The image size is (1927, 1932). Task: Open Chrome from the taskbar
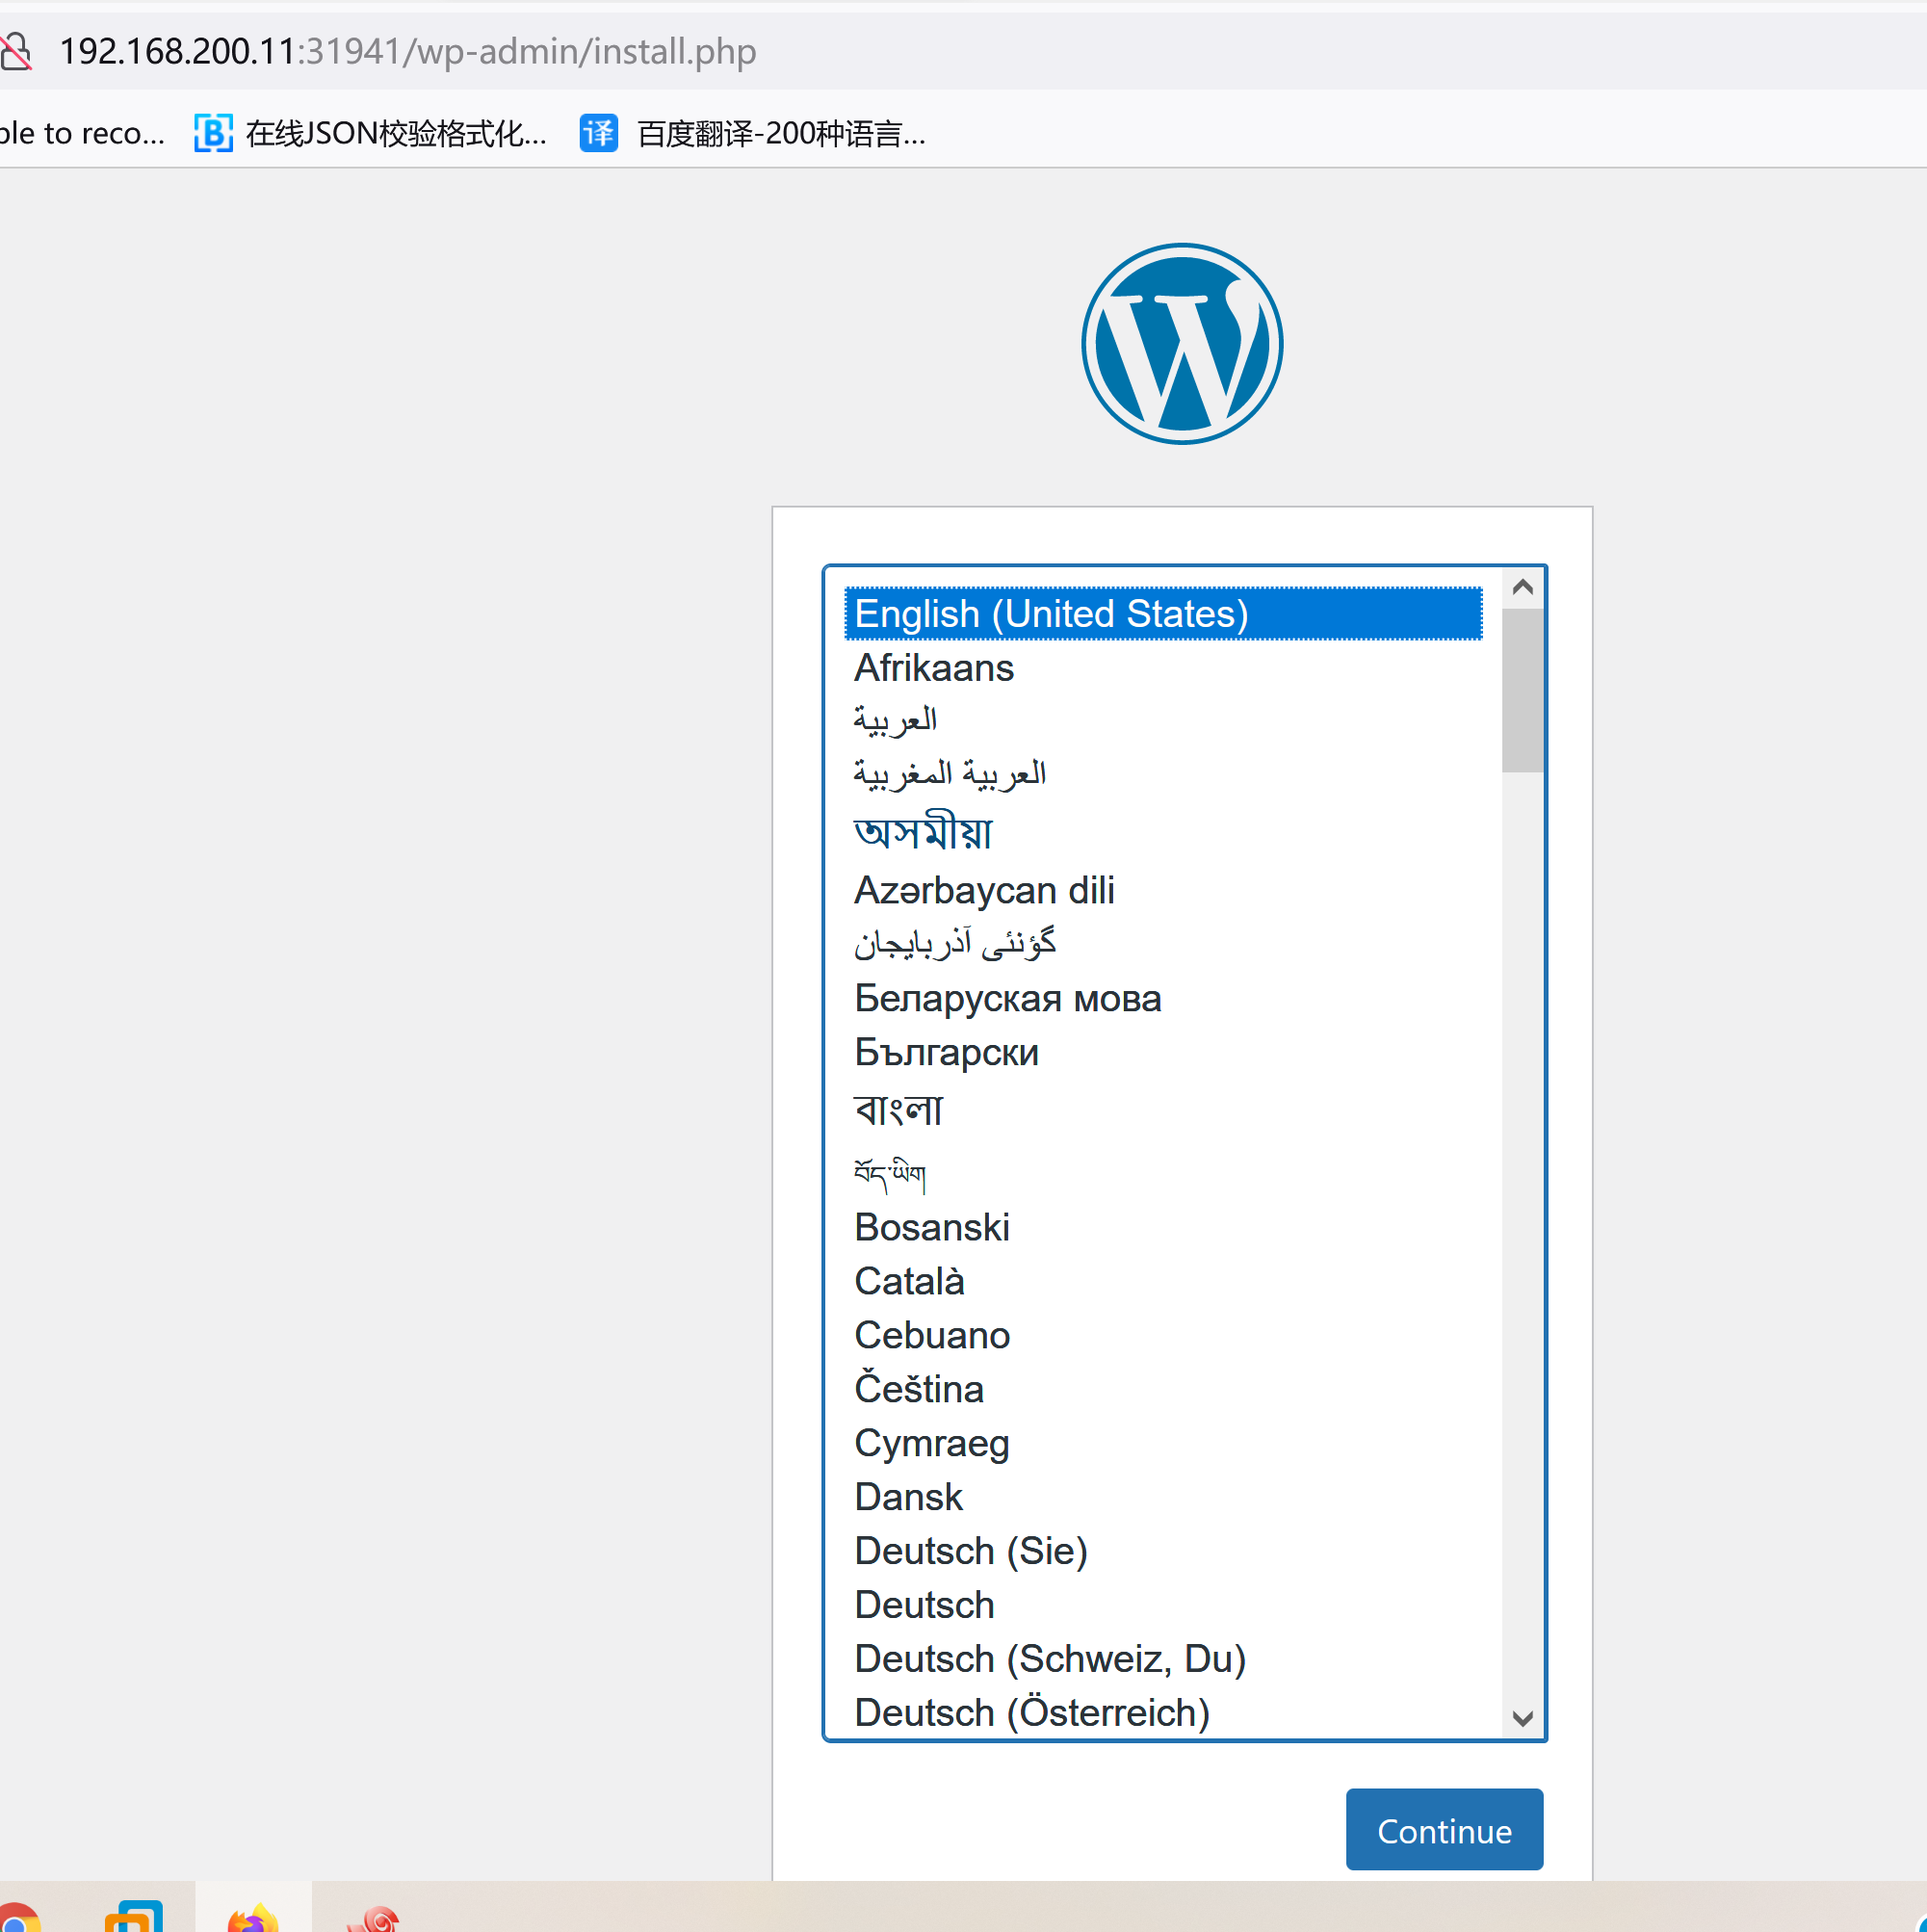(18, 1918)
